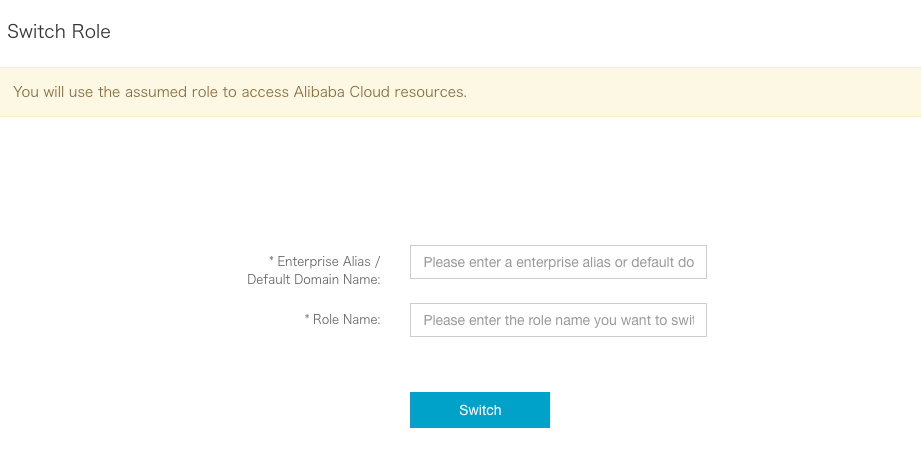921x461 pixels.
Task: Place cursor in the default domain box
Action: point(558,262)
